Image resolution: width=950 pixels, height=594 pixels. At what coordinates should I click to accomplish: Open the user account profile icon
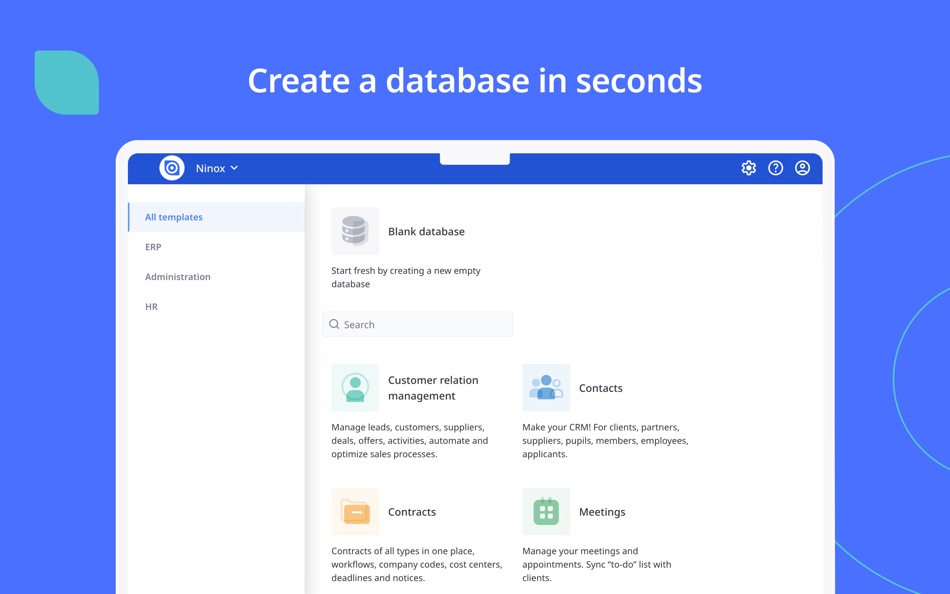pyautogui.click(x=802, y=168)
